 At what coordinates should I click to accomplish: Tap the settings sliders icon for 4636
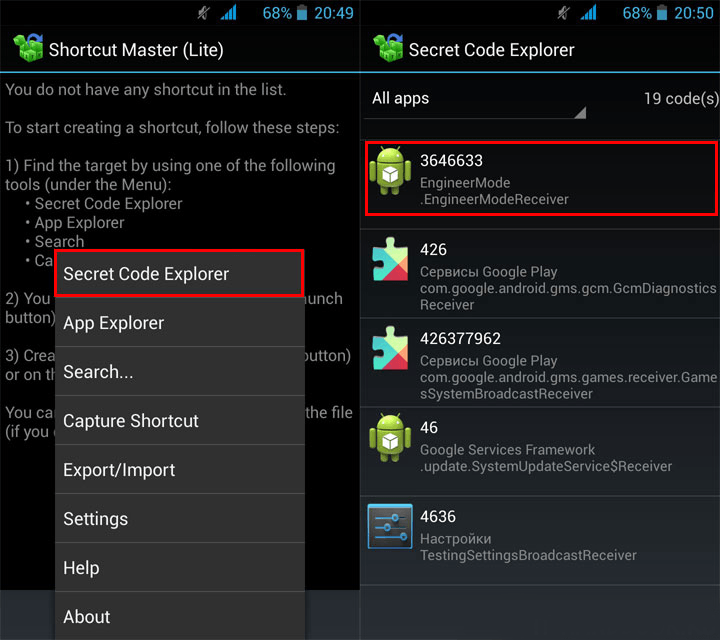[390, 526]
